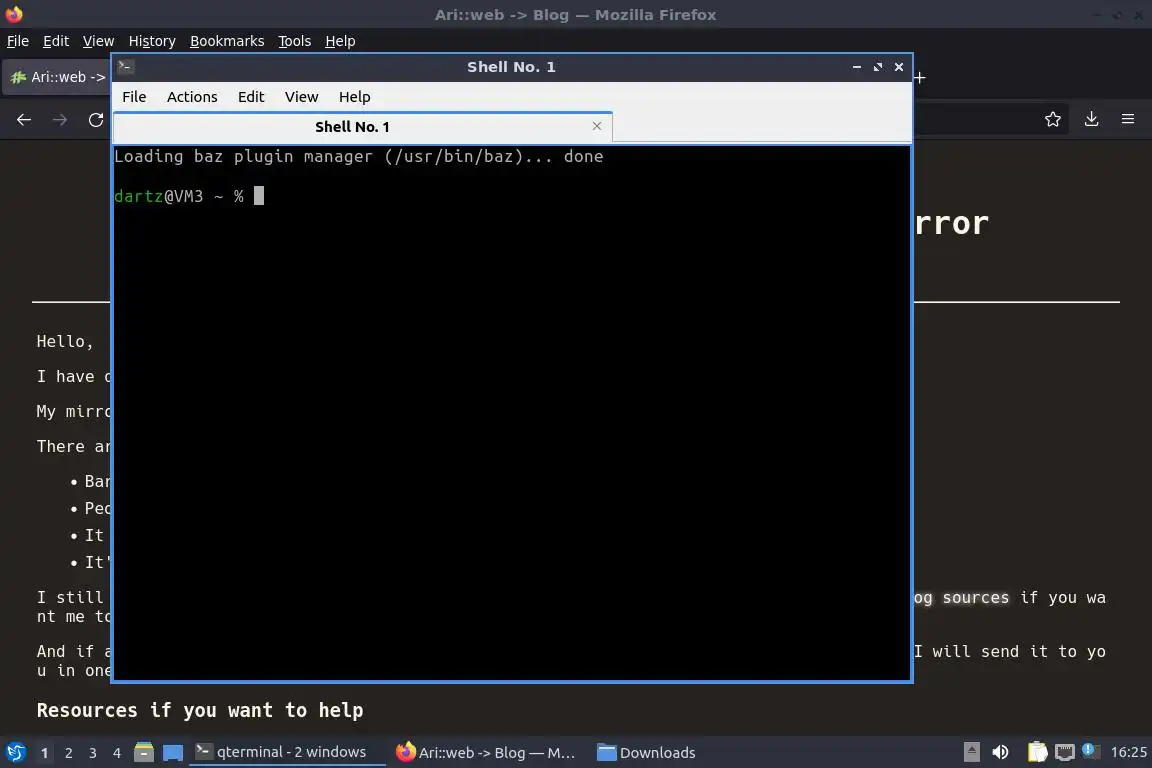This screenshot has width=1152, height=768.
Task: Open Firefox View menu
Action: click(x=98, y=41)
